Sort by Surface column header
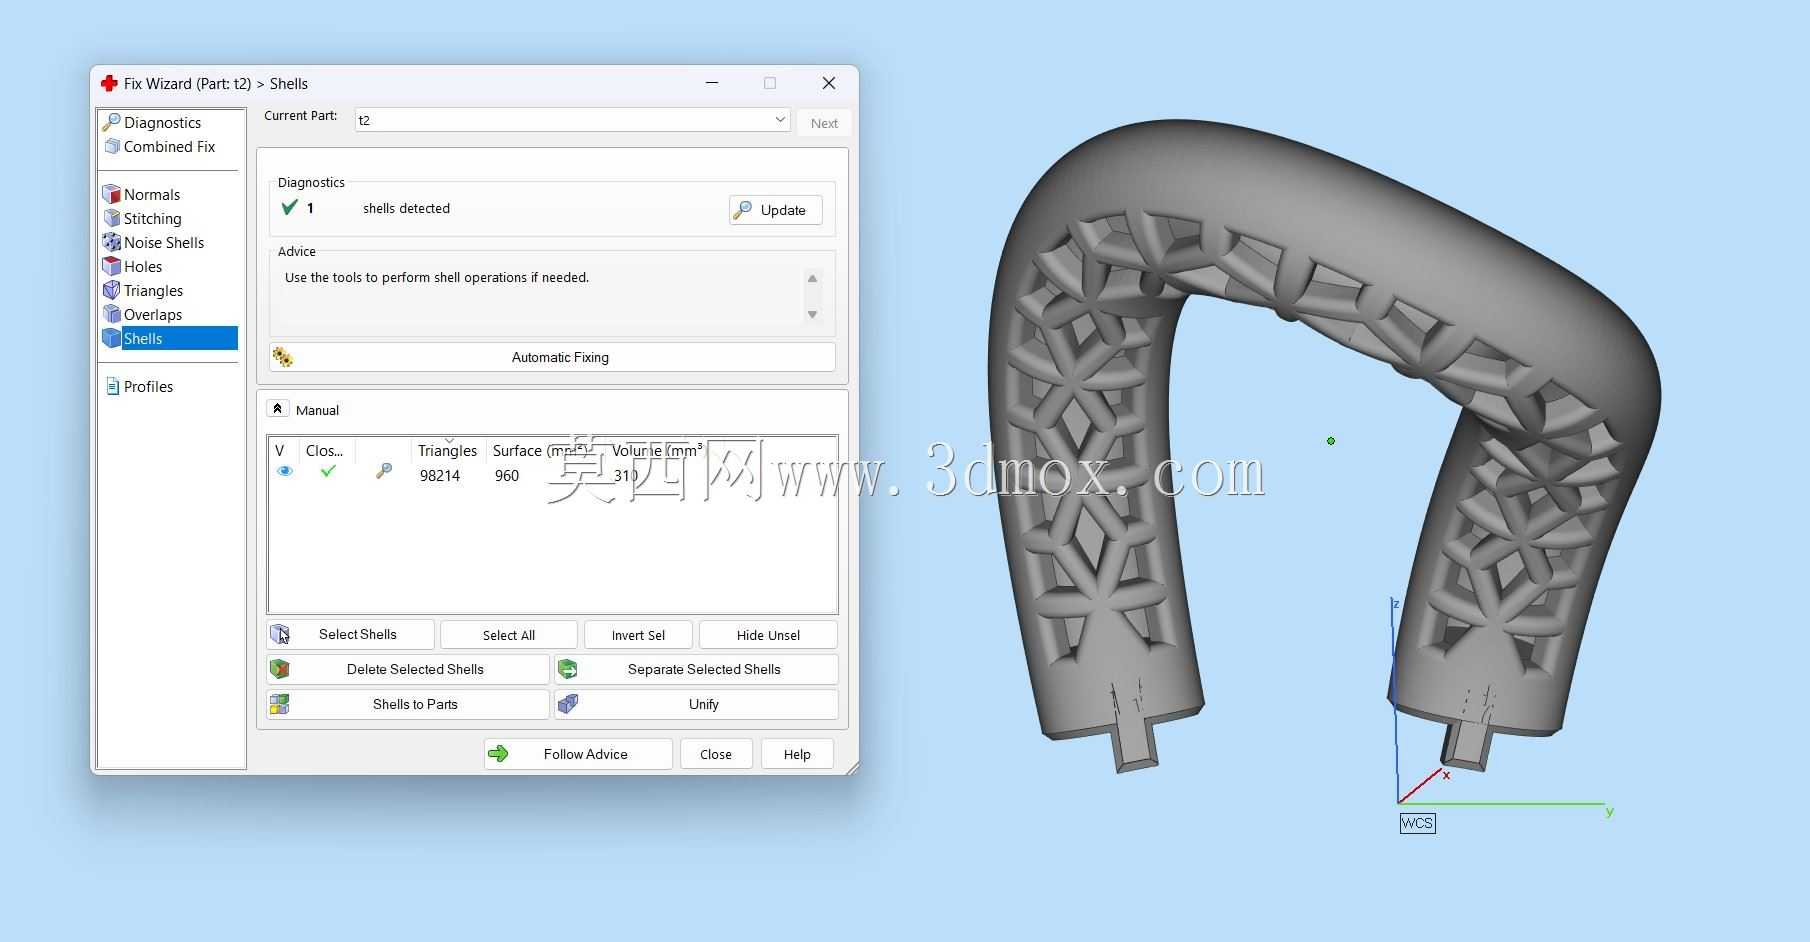Viewport: 1810px width, 942px height. [540, 451]
